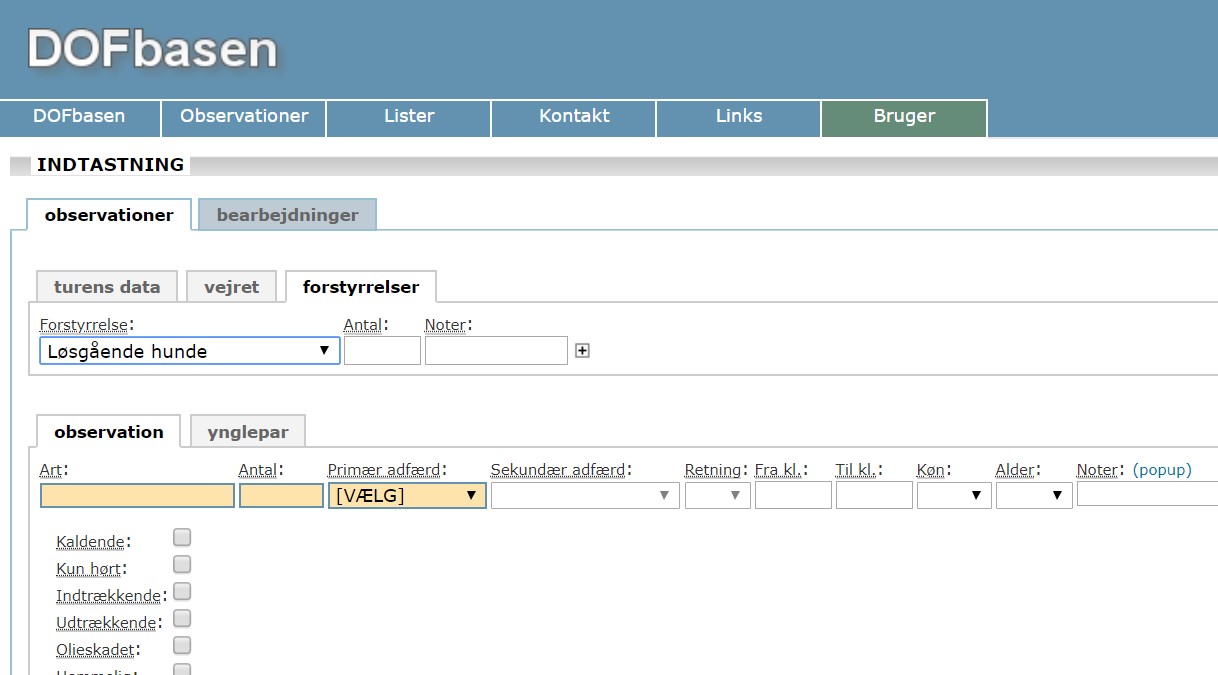Click the Kaldende label
Image resolution: width=1218 pixels, height=675 pixels.
tap(91, 542)
